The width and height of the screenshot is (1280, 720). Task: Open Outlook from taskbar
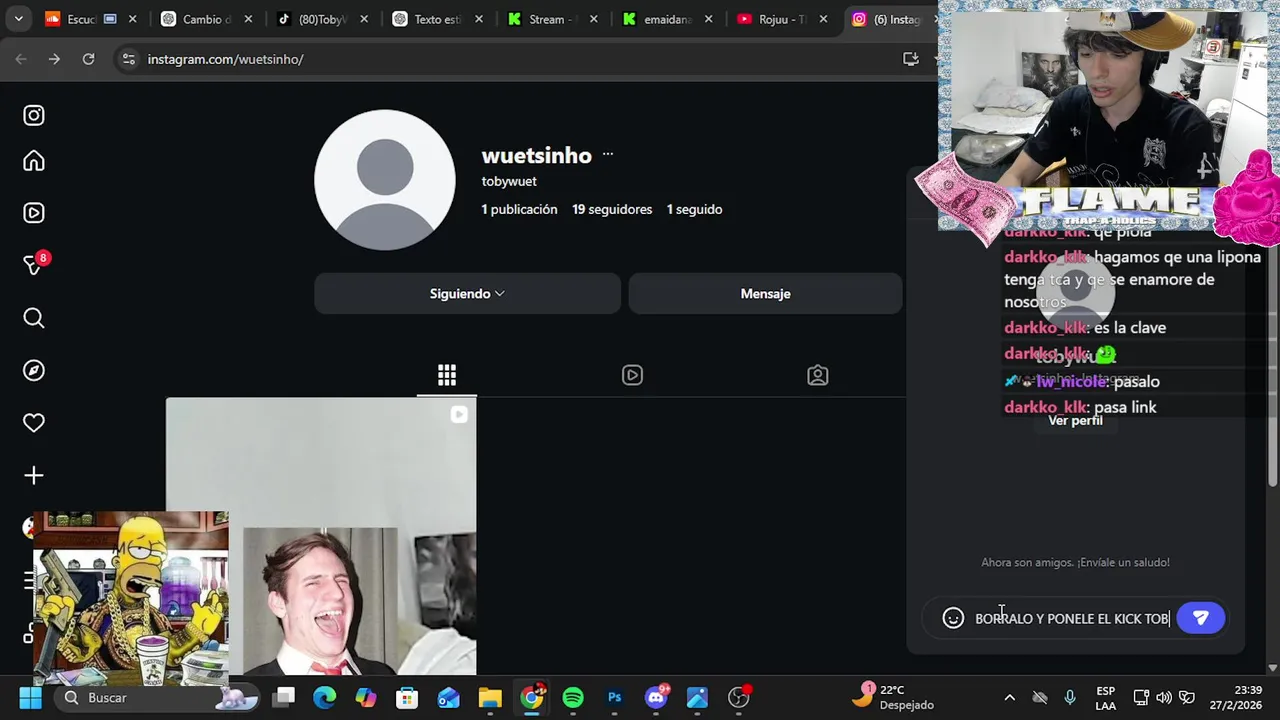pyautogui.click(x=449, y=698)
